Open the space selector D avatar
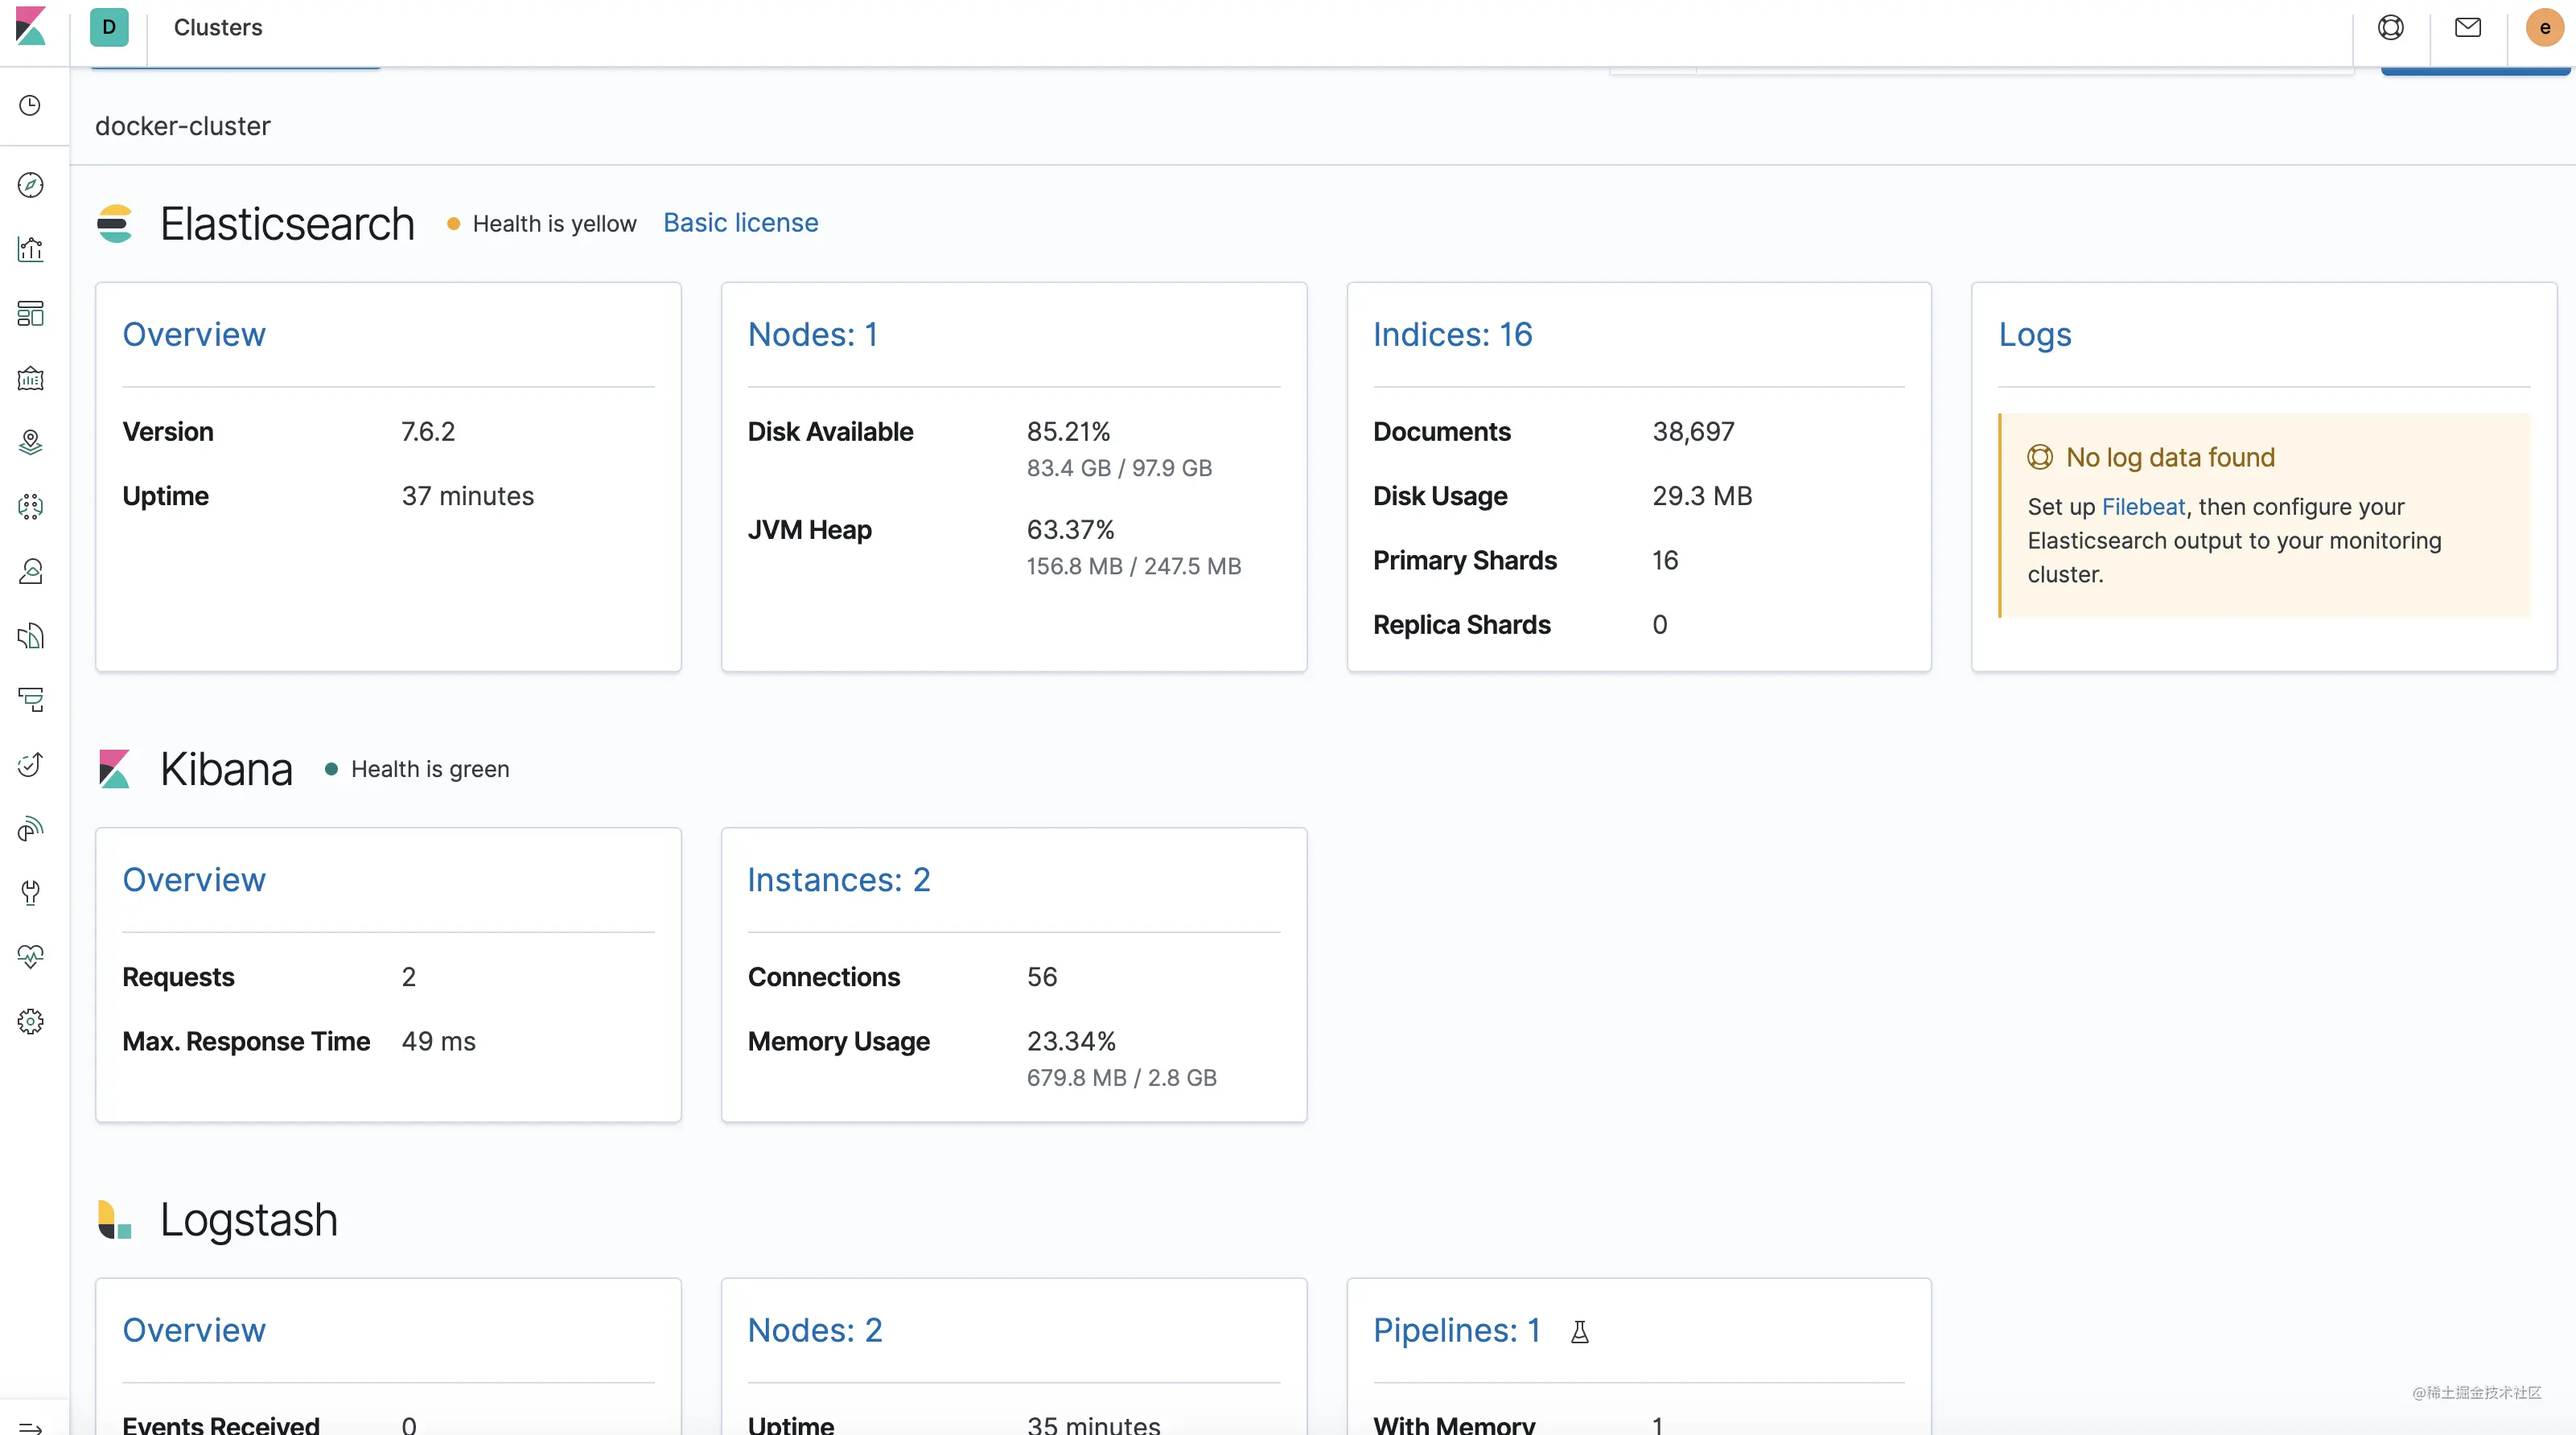 [x=109, y=27]
